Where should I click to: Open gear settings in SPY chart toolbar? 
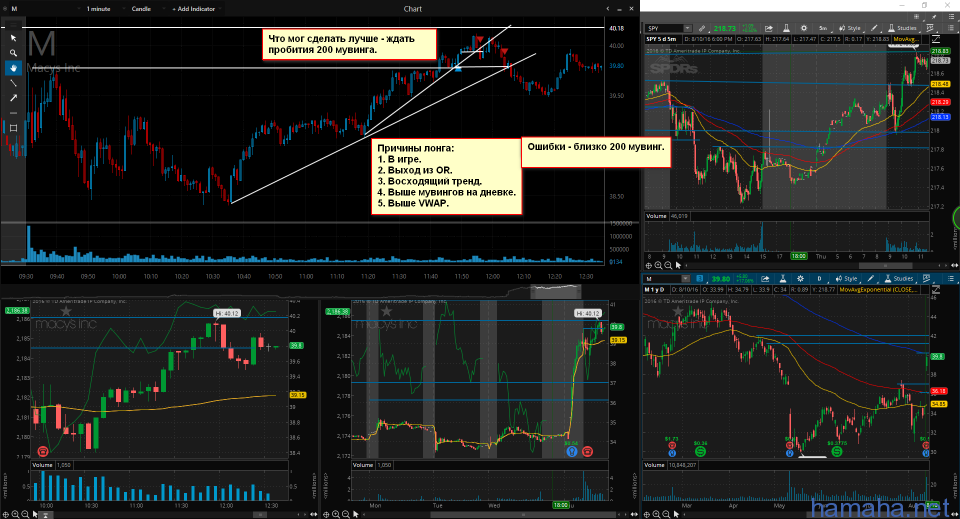[x=804, y=28]
